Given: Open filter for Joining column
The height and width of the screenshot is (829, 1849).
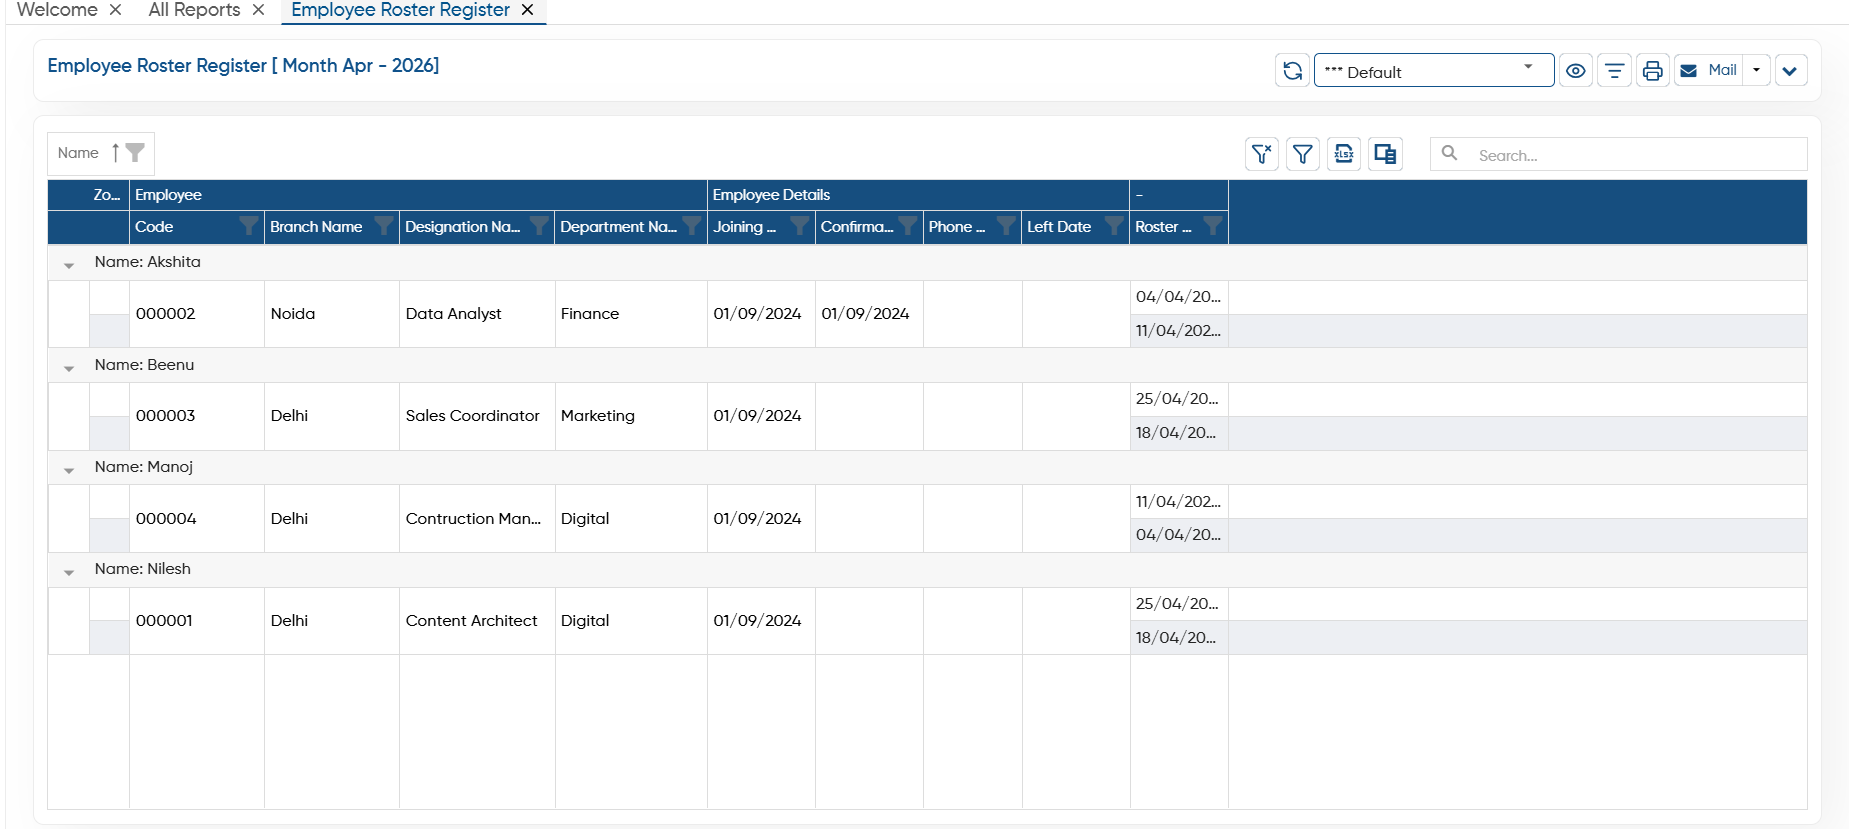Looking at the screenshot, I should [x=799, y=227].
